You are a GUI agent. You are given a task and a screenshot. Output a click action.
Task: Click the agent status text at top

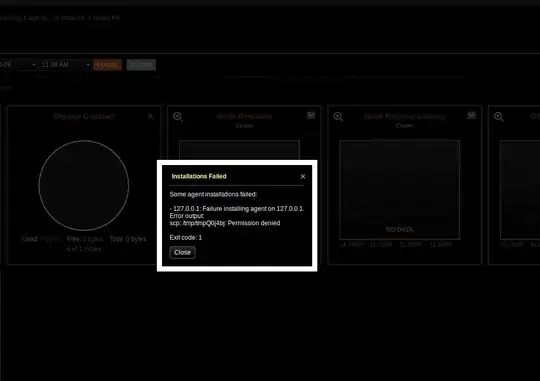[x=60, y=18]
